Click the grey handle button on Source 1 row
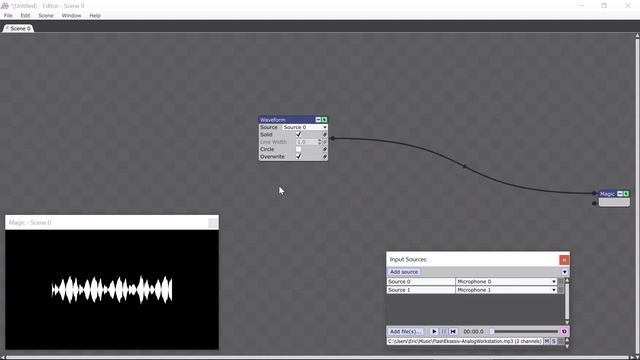Image resolution: width=640 pixels, height=360 pixels. coord(561,290)
